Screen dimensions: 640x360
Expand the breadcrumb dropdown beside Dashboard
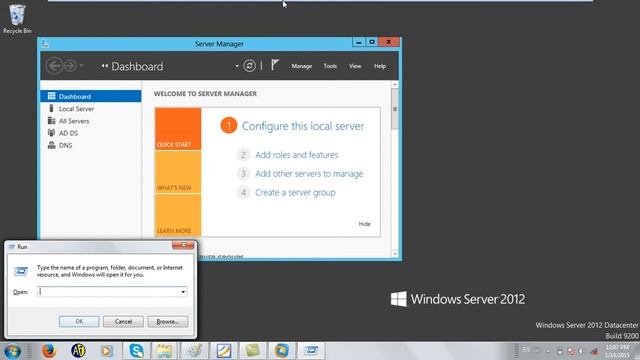pos(237,66)
